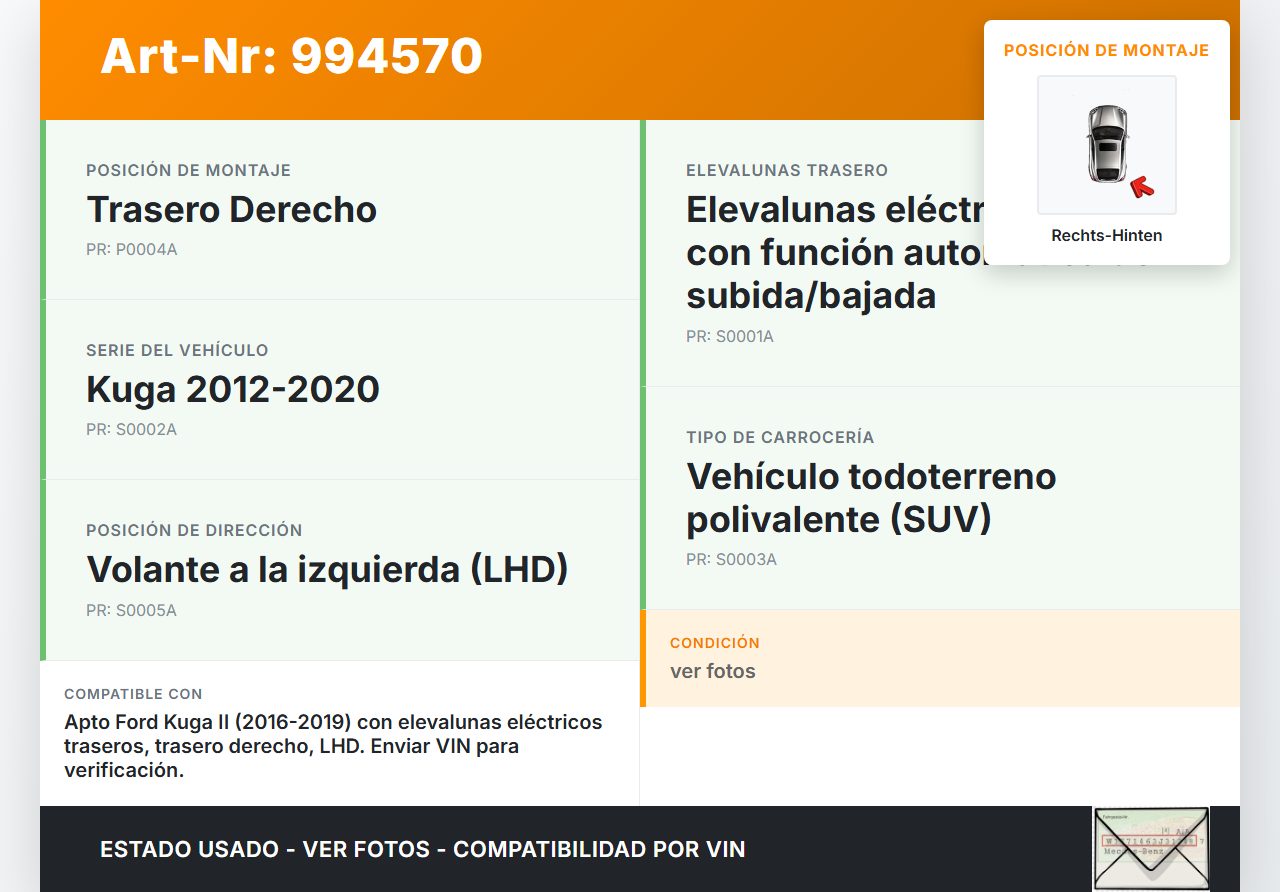Select the "subida/bajada" elevalunas description text

[x=811, y=296]
